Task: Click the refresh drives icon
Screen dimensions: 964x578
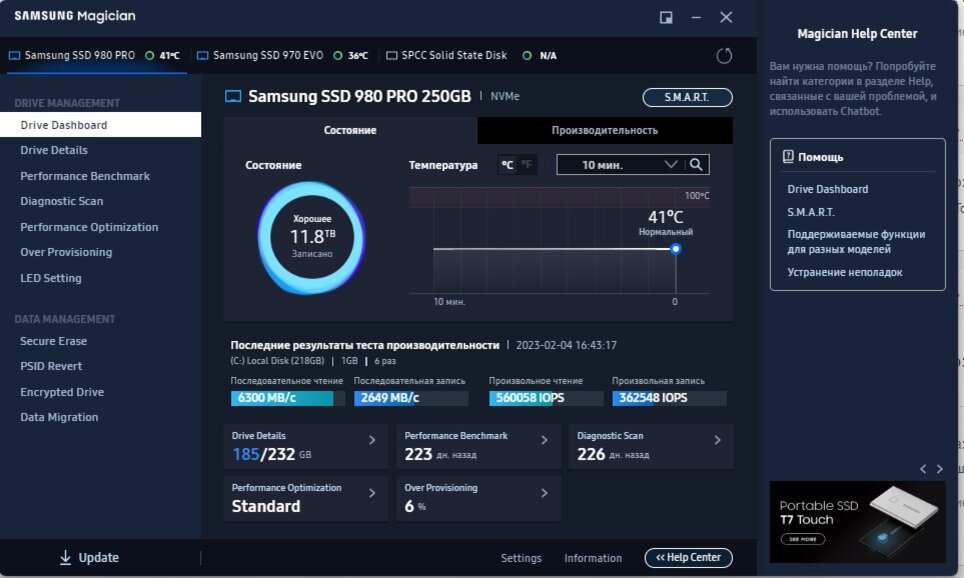Action: coord(724,56)
